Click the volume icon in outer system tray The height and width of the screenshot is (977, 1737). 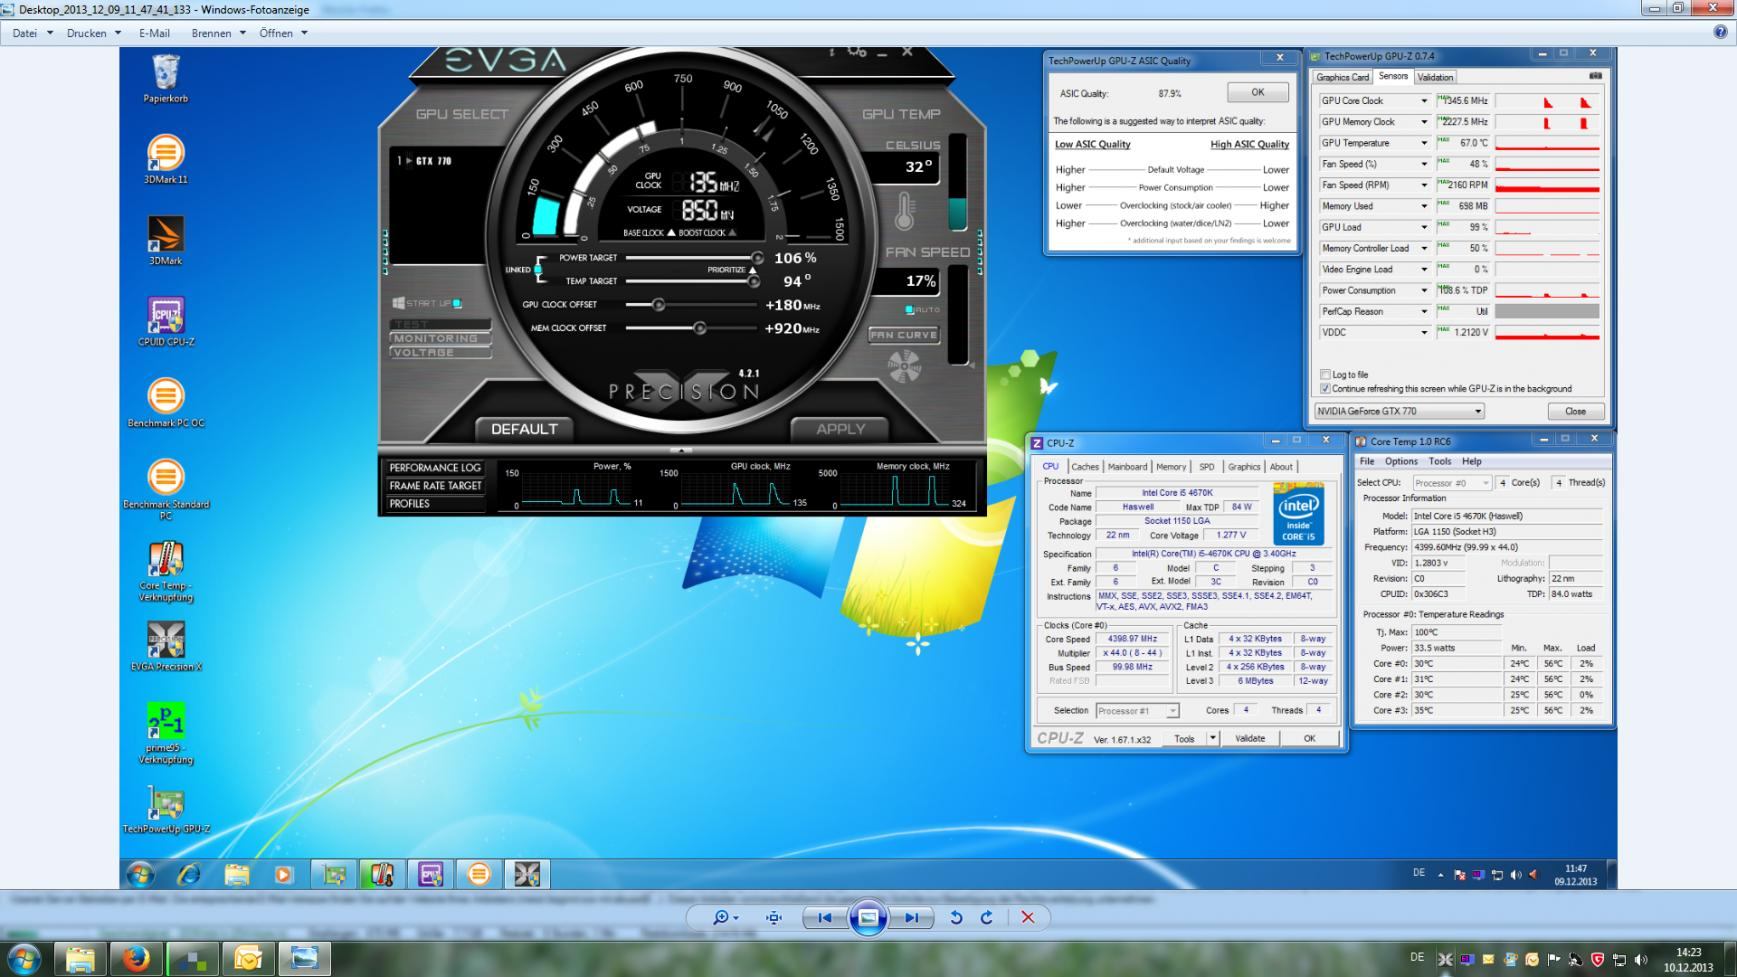tap(1641, 959)
